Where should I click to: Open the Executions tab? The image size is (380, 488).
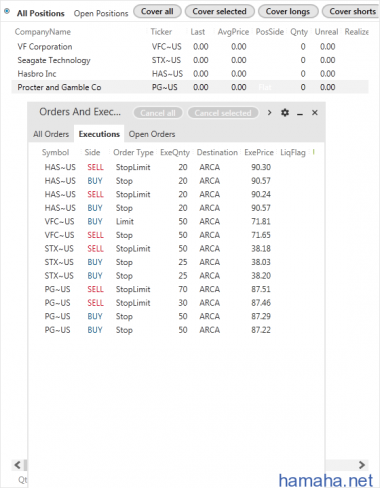click(x=99, y=134)
